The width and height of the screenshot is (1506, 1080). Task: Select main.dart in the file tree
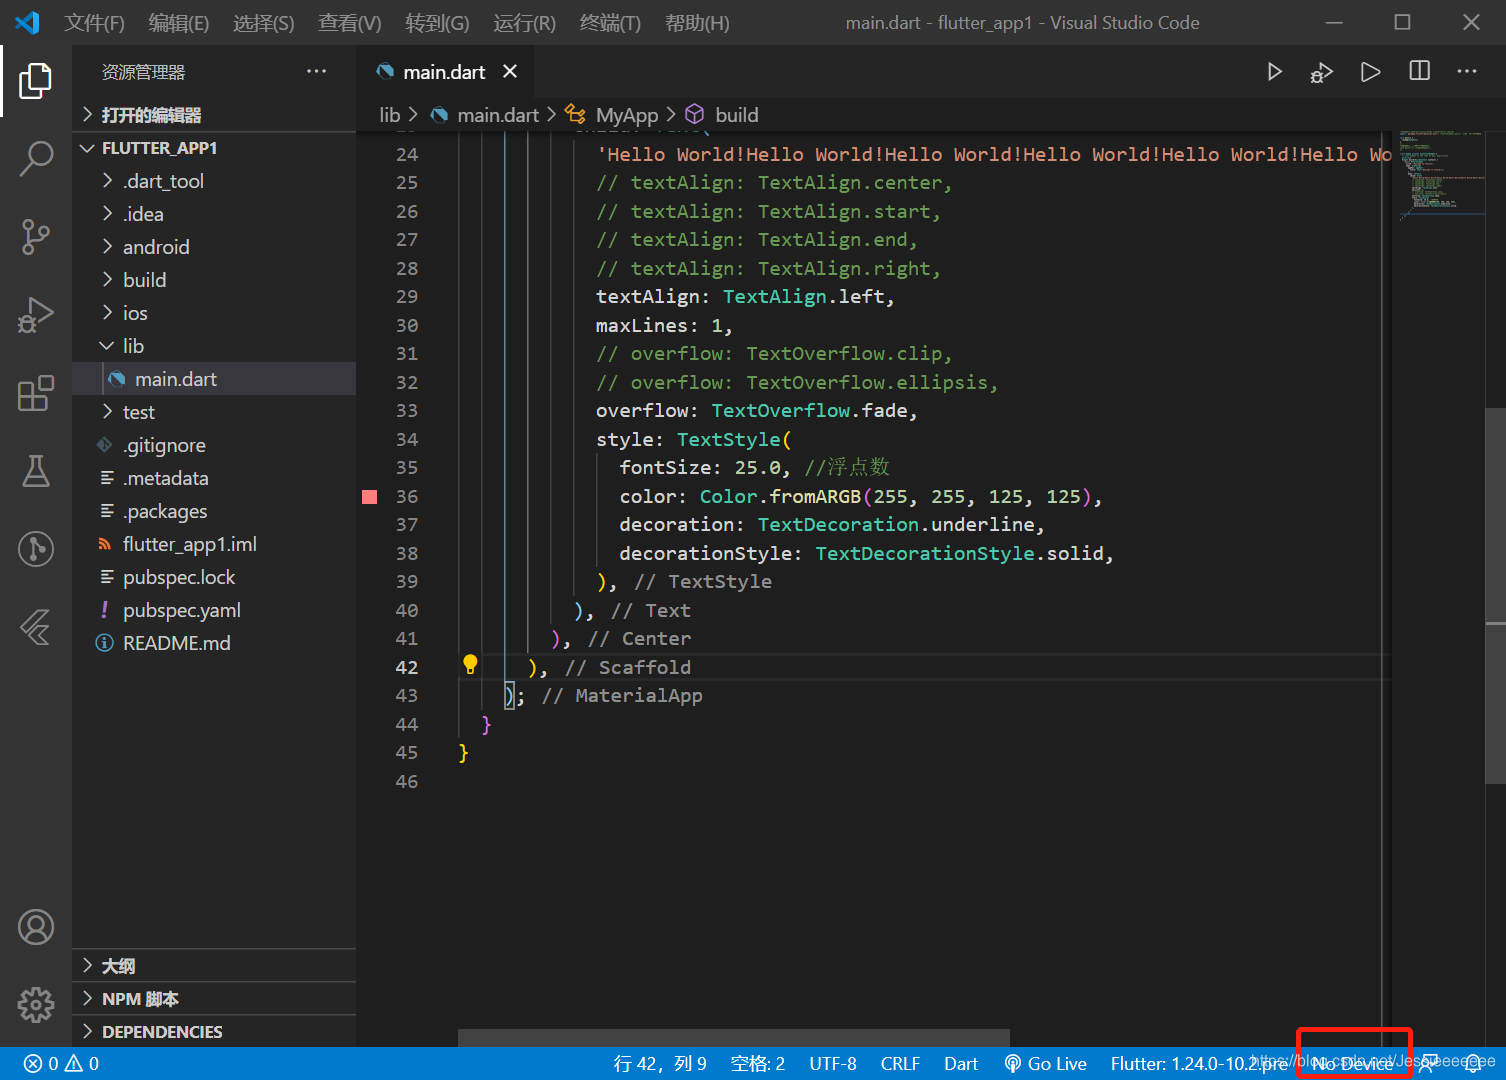tap(215, 379)
